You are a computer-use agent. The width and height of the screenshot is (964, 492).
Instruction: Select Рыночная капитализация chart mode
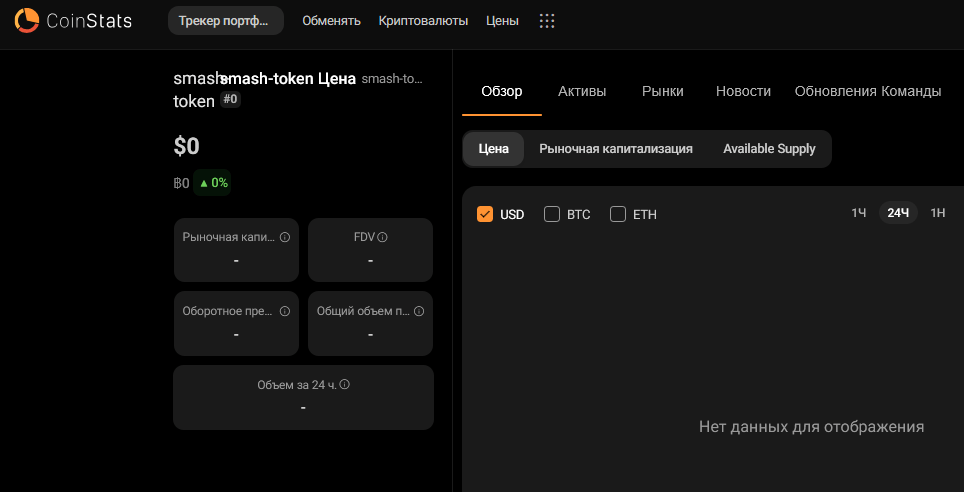tap(616, 149)
